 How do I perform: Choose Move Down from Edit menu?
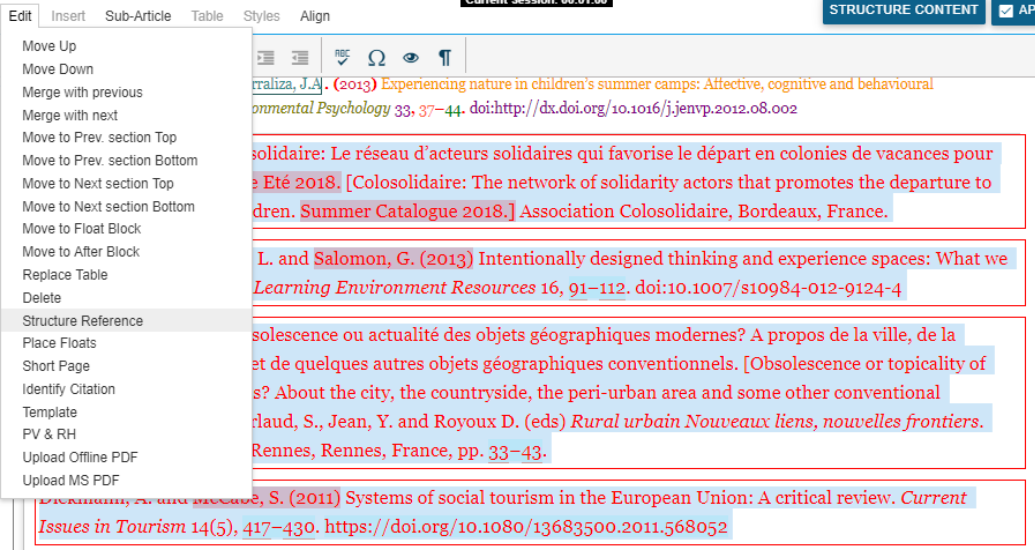126,69
